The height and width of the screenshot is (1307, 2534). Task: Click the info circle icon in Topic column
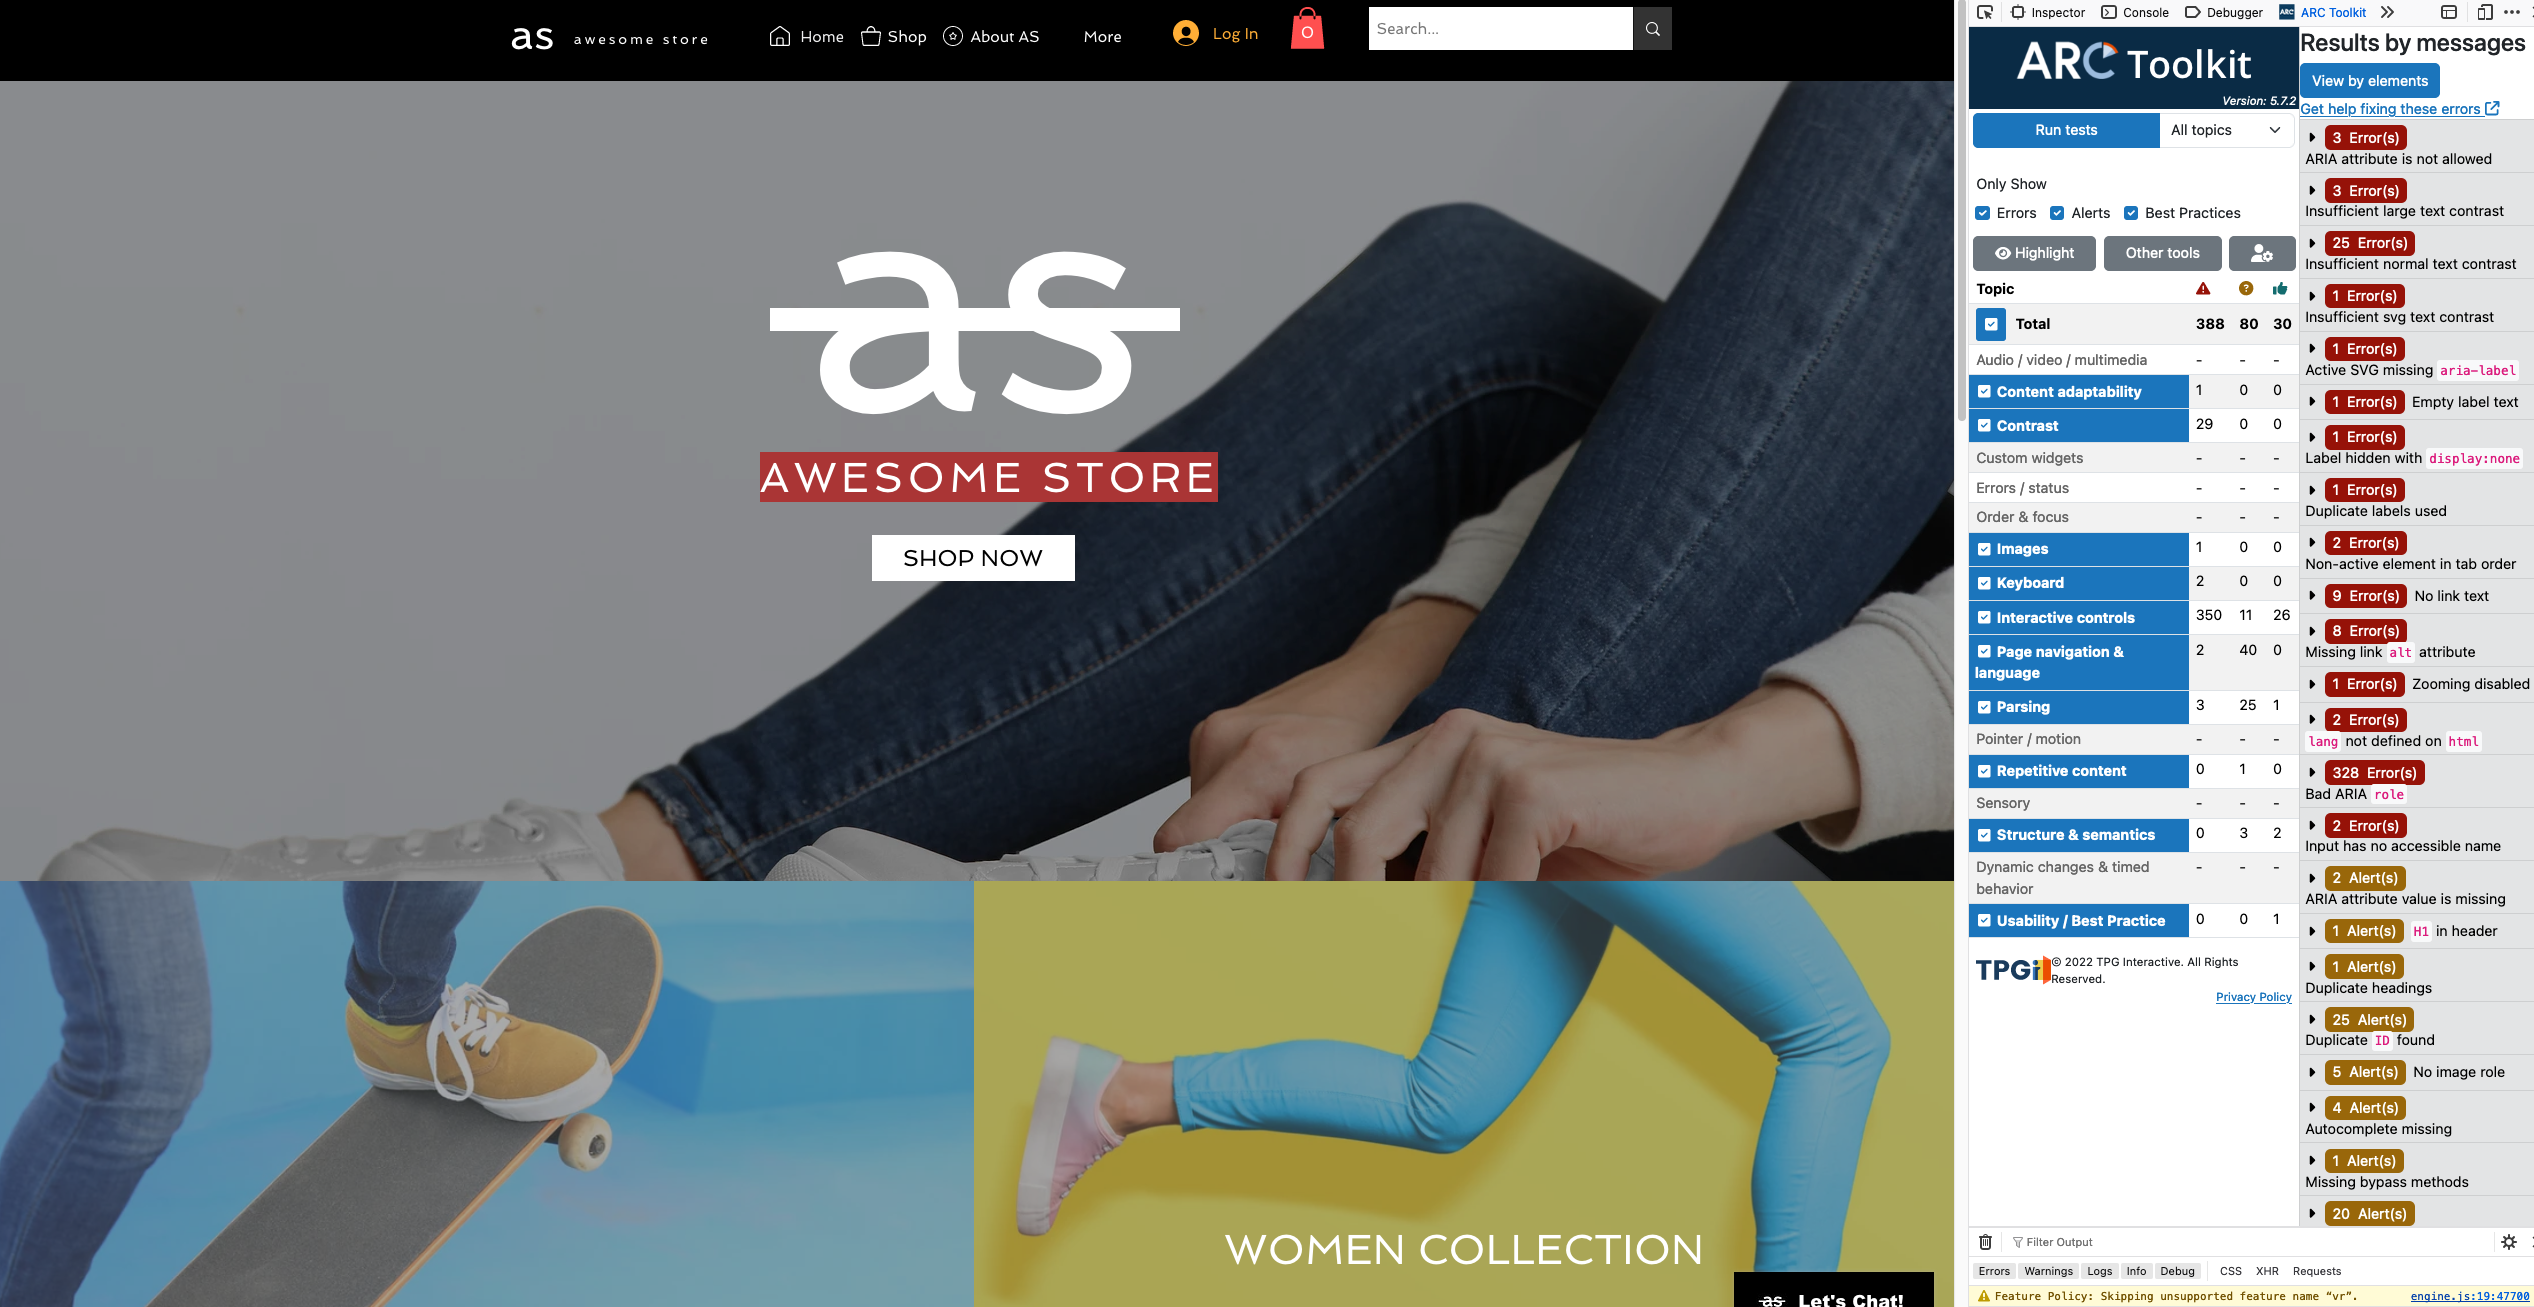(x=2246, y=288)
